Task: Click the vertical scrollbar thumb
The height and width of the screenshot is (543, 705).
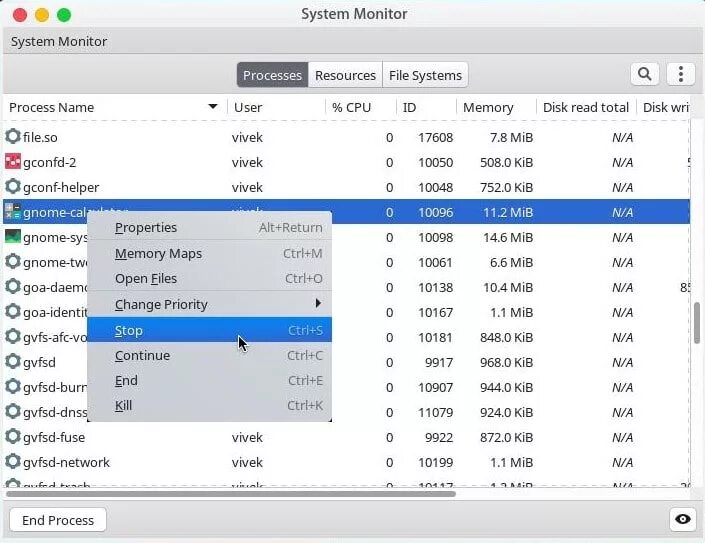Action: coord(697,323)
